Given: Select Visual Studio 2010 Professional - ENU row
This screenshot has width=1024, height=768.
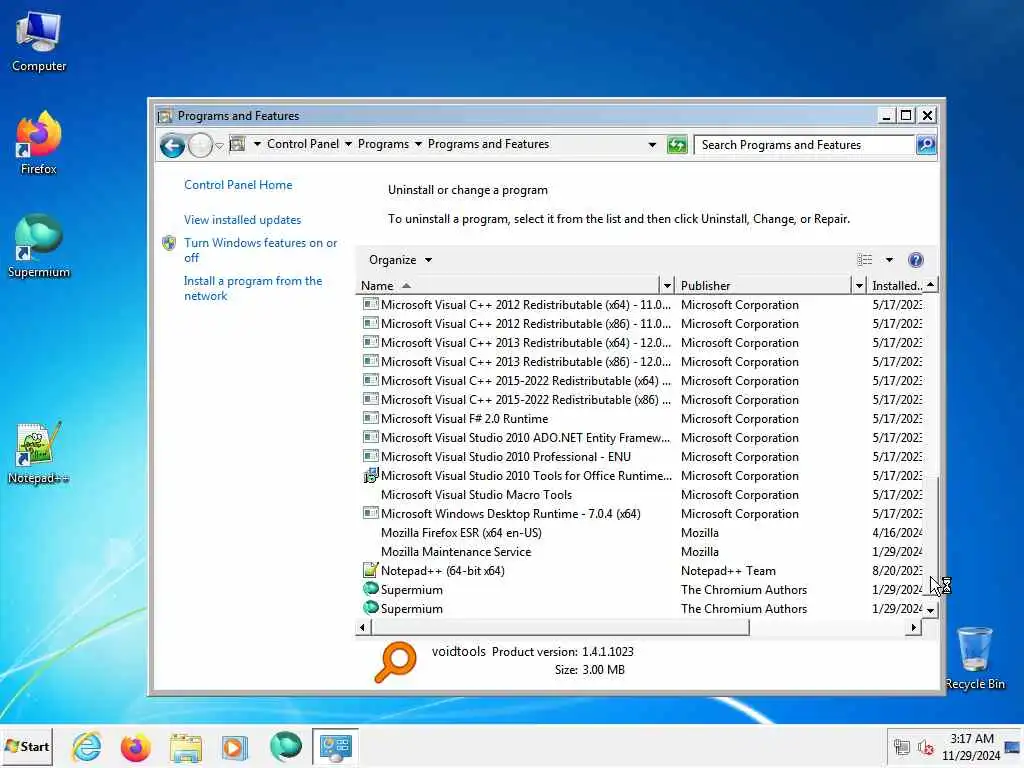Looking at the screenshot, I should (x=640, y=456).
